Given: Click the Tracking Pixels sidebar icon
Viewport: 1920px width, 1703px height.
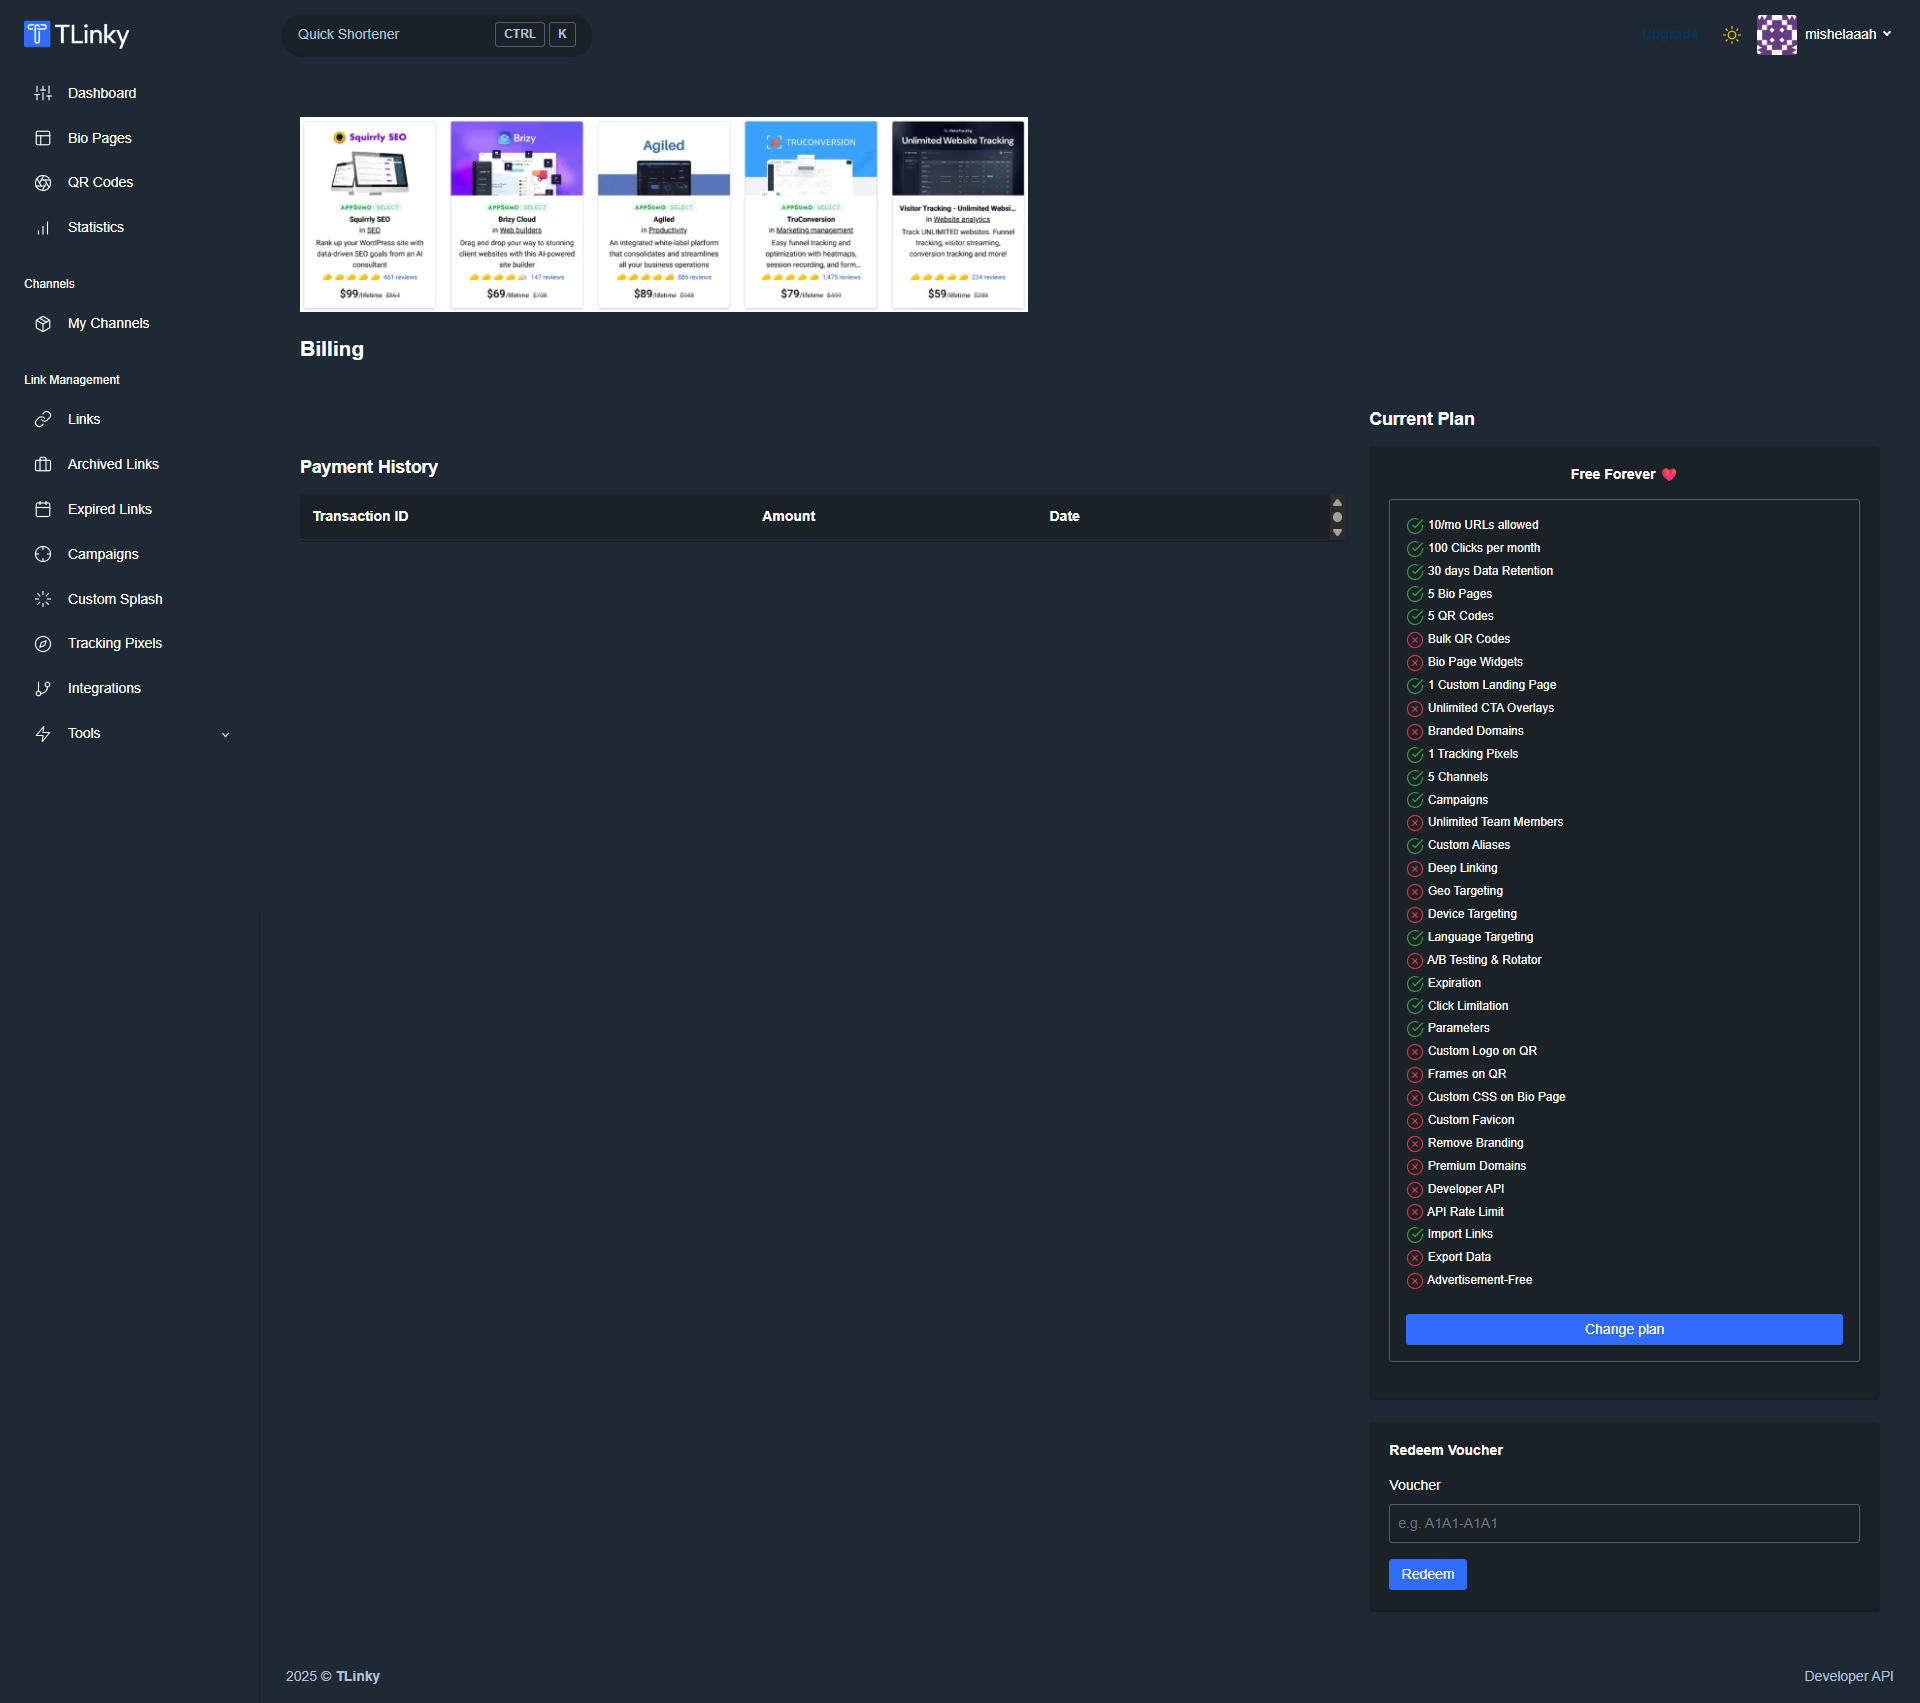Looking at the screenshot, I should (x=43, y=644).
